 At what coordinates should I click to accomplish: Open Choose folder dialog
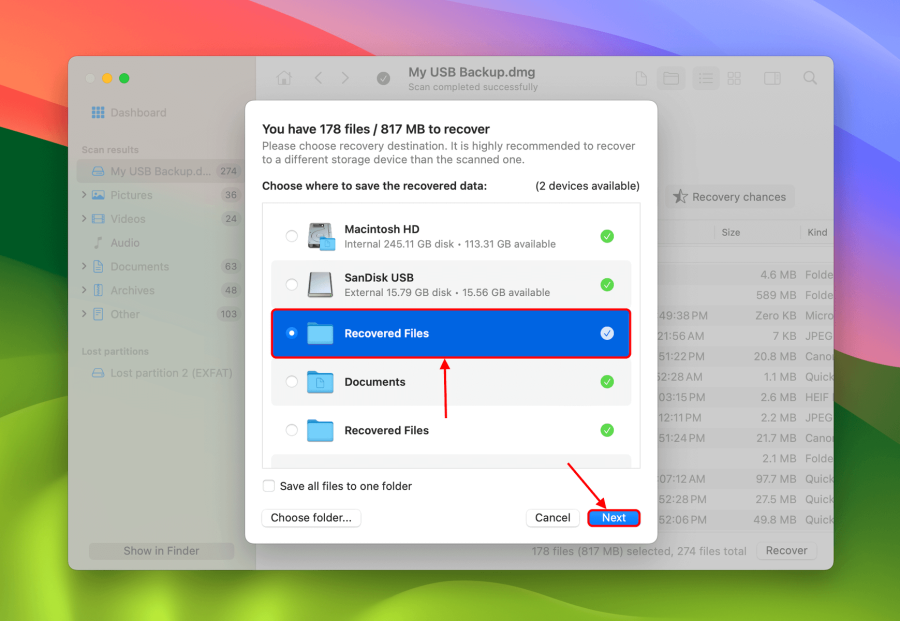pyautogui.click(x=311, y=518)
